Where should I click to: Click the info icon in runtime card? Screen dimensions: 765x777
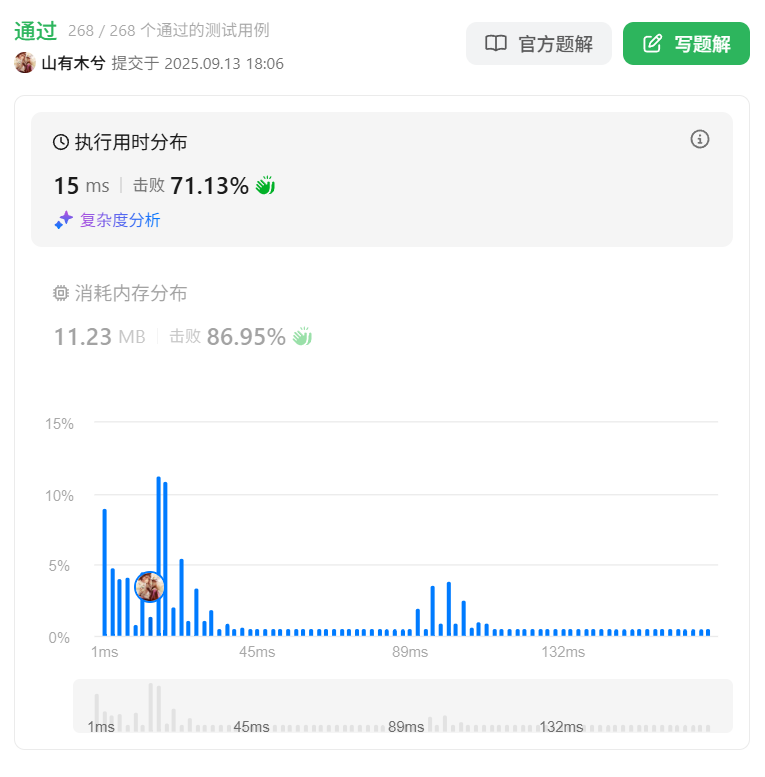tap(700, 139)
